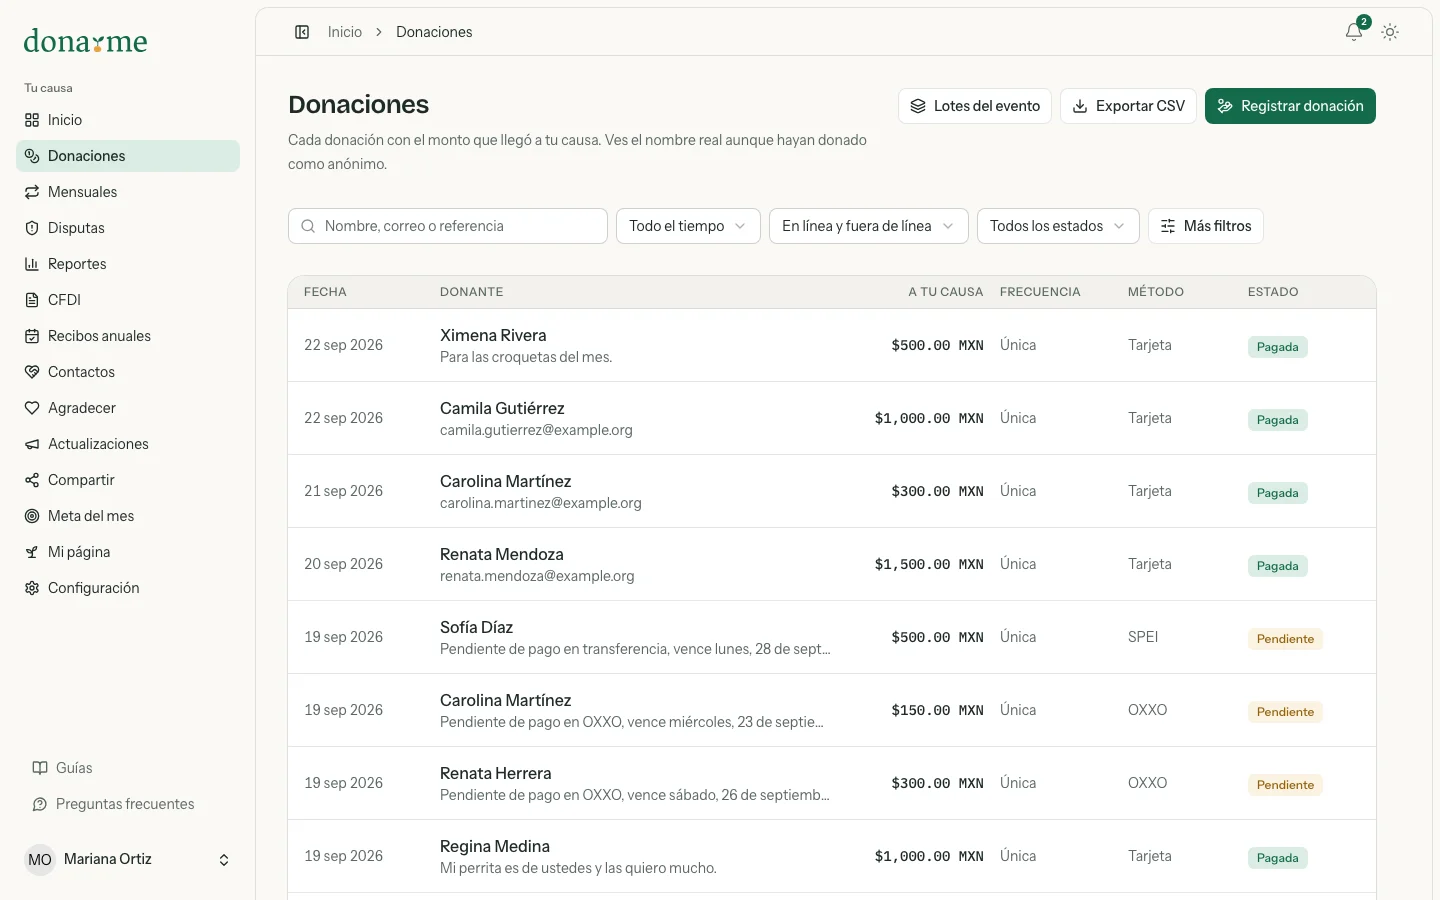Image resolution: width=1440 pixels, height=900 pixels.
Task: Open Más filtros
Action: 1206,226
